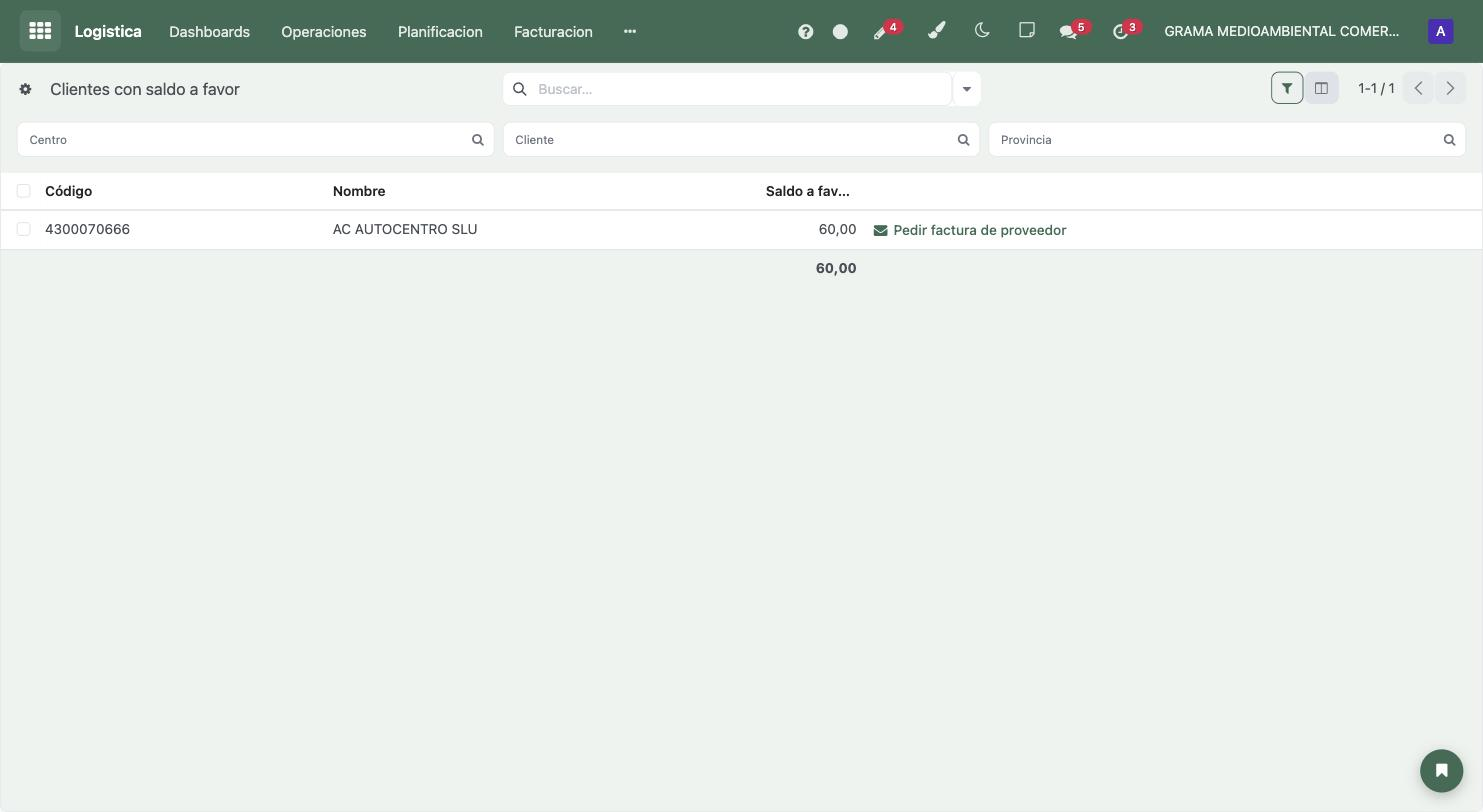Toggle dark mode moon icon
Screen dimensions: 1483x812
pyautogui.click(x=981, y=31)
